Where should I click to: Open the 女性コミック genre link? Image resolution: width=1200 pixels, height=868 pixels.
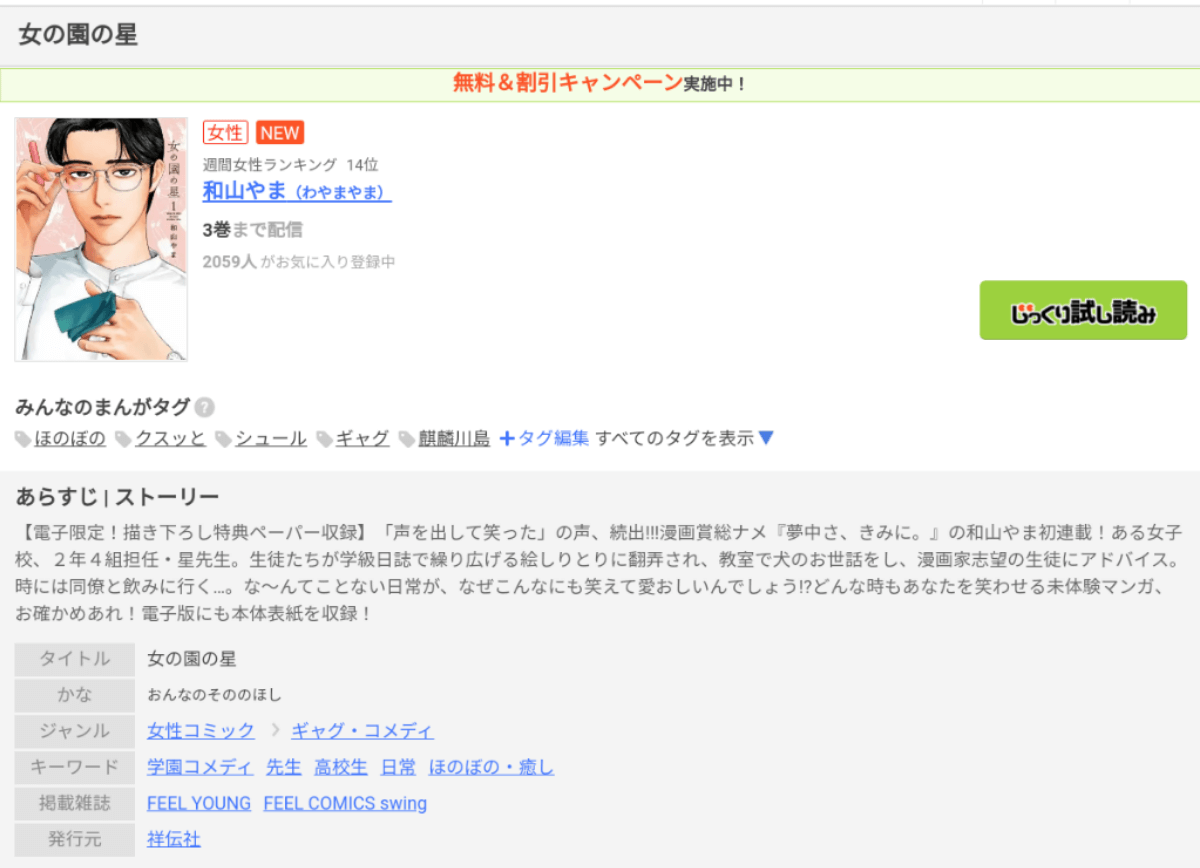[x=201, y=731]
